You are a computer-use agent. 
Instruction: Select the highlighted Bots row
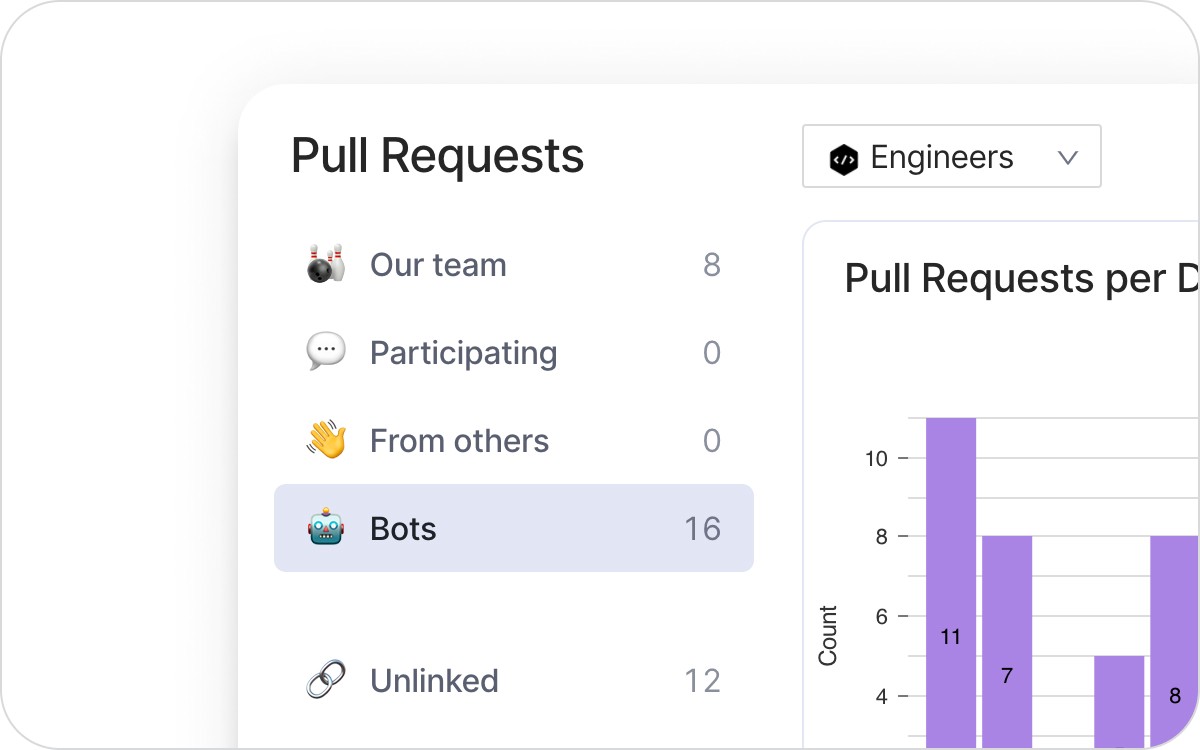click(513, 528)
